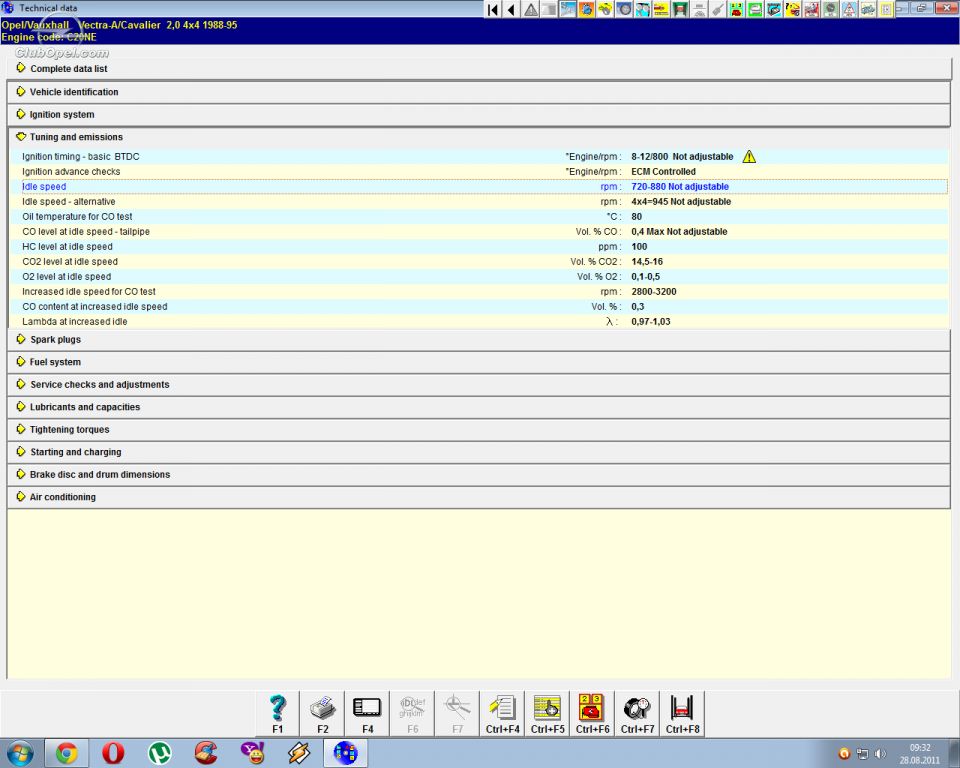The height and width of the screenshot is (768, 960).
Task: Collapse the Tuning and emissions section
Action: (x=480, y=137)
